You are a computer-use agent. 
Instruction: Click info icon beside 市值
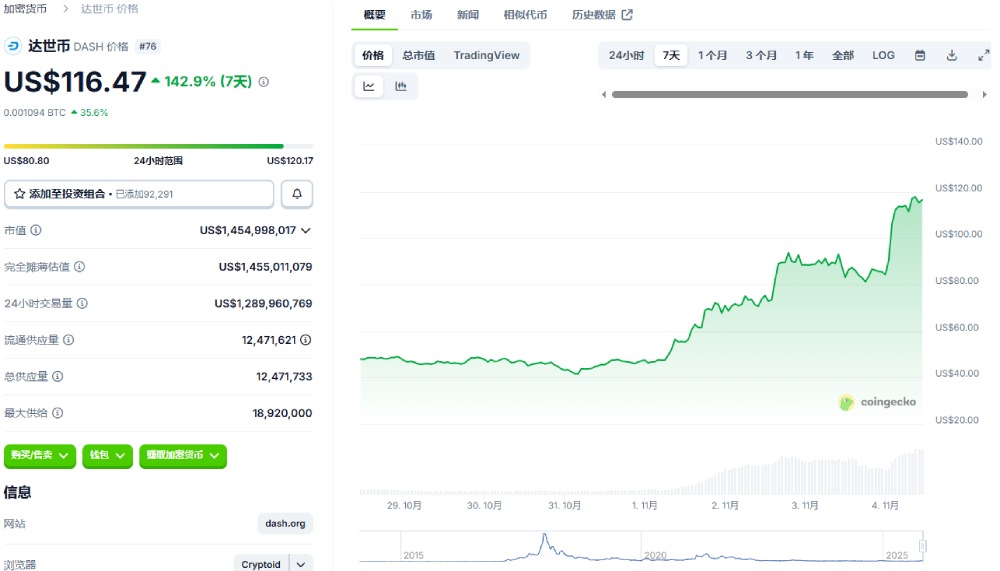click(x=36, y=230)
